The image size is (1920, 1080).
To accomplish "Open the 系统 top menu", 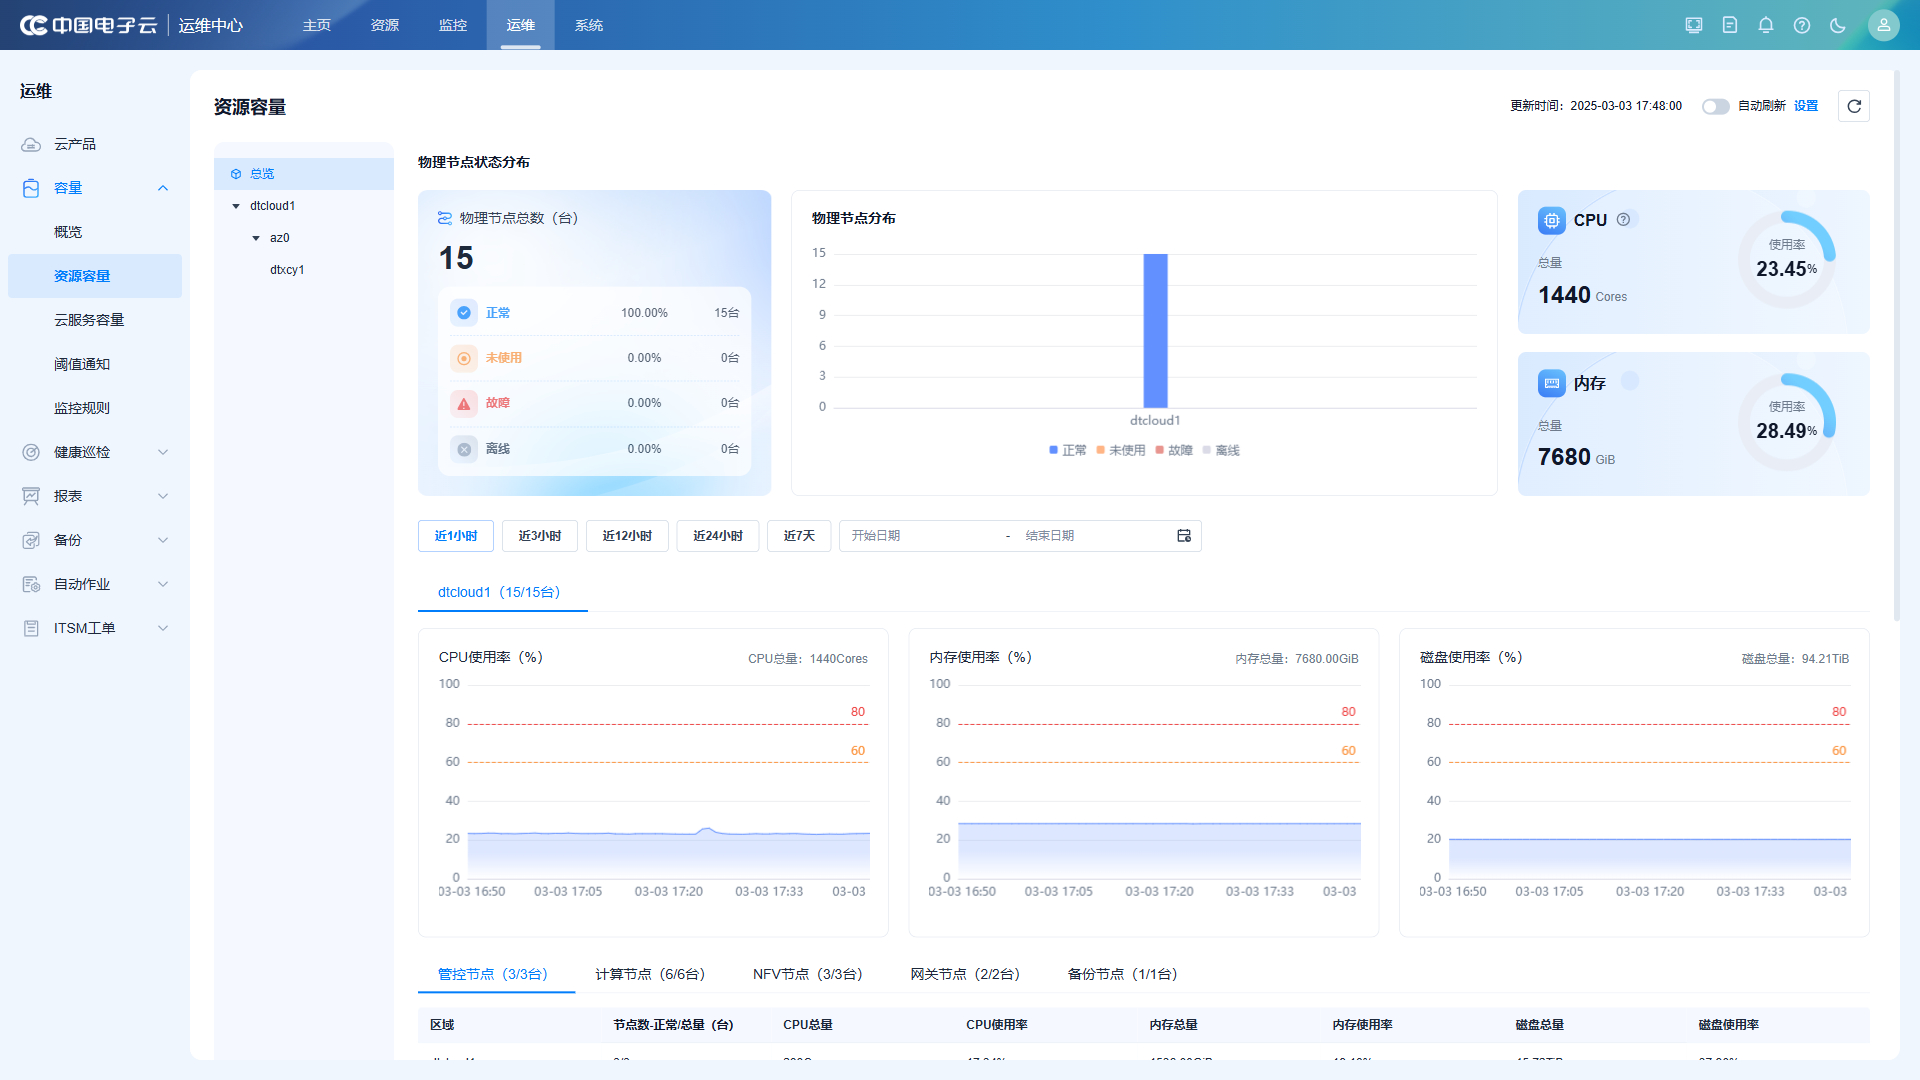I will click(x=589, y=25).
